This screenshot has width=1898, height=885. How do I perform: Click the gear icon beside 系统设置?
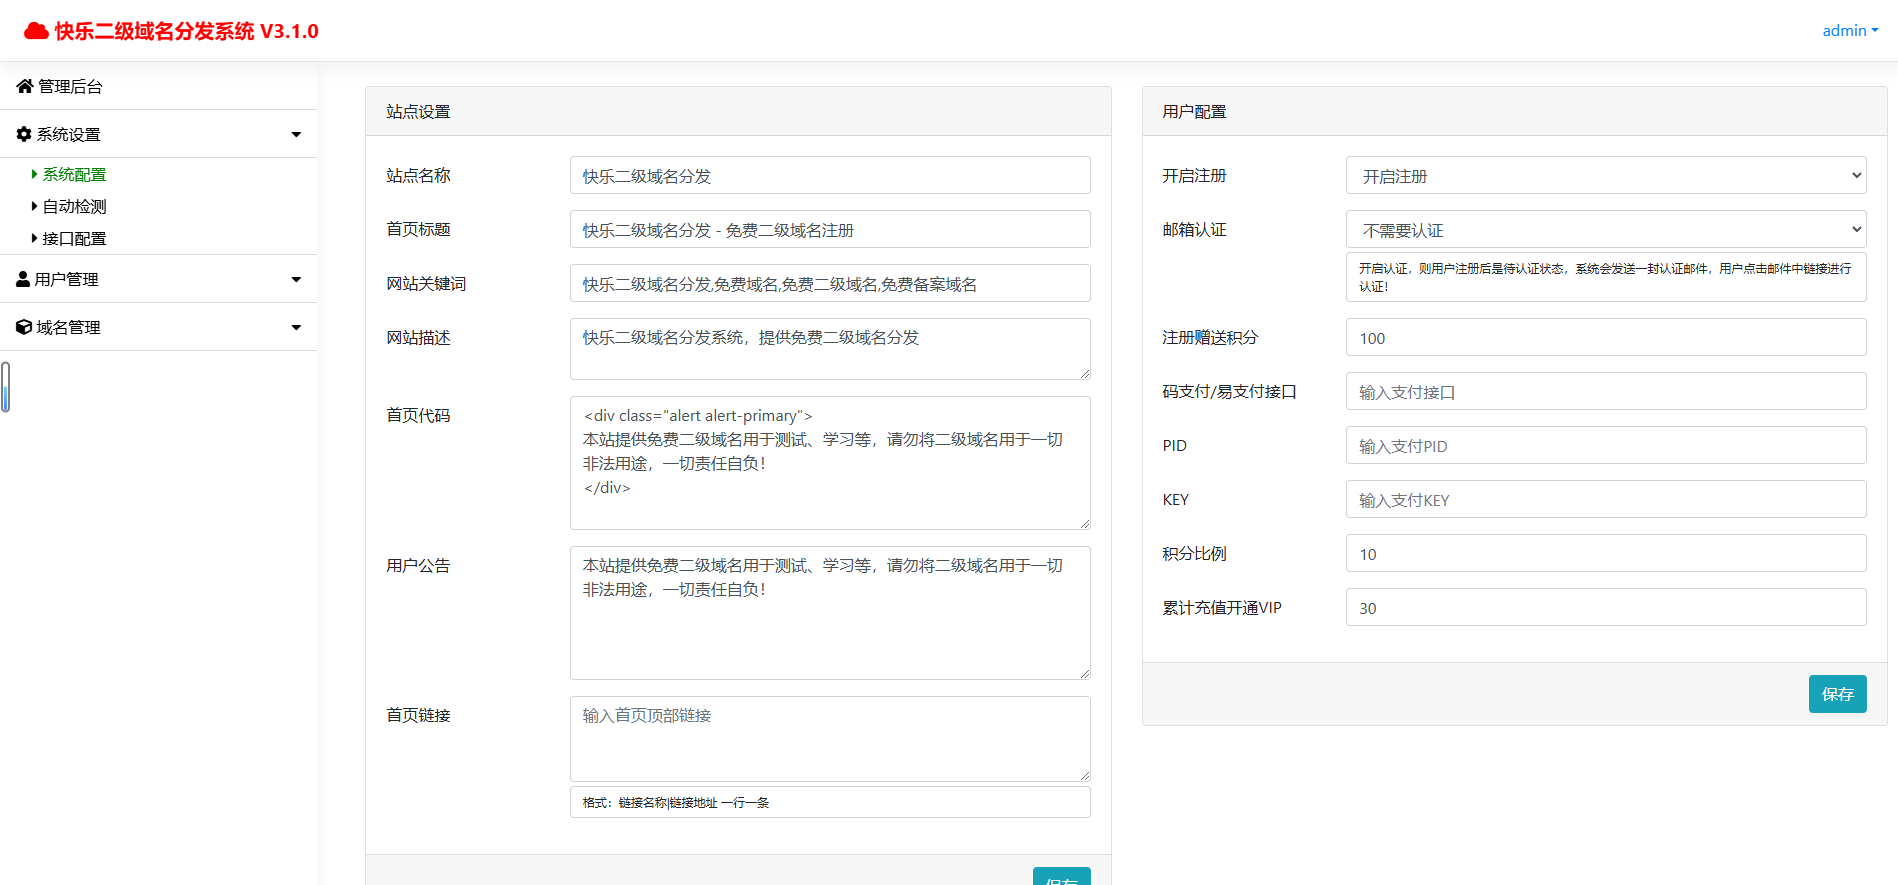pos(24,134)
